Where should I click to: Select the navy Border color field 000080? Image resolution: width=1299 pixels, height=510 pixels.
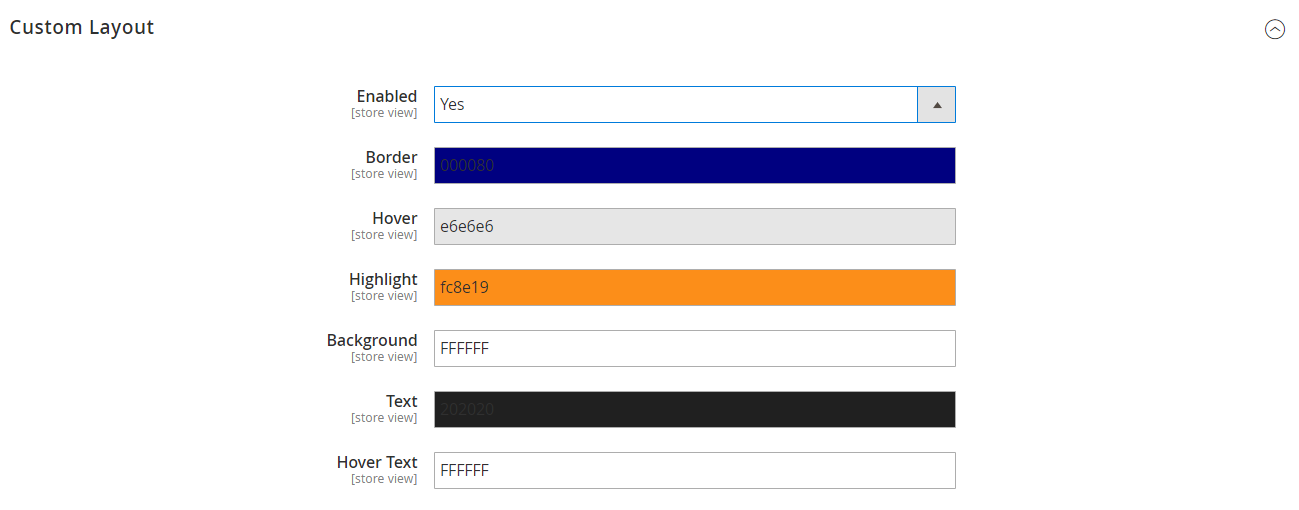tap(694, 165)
